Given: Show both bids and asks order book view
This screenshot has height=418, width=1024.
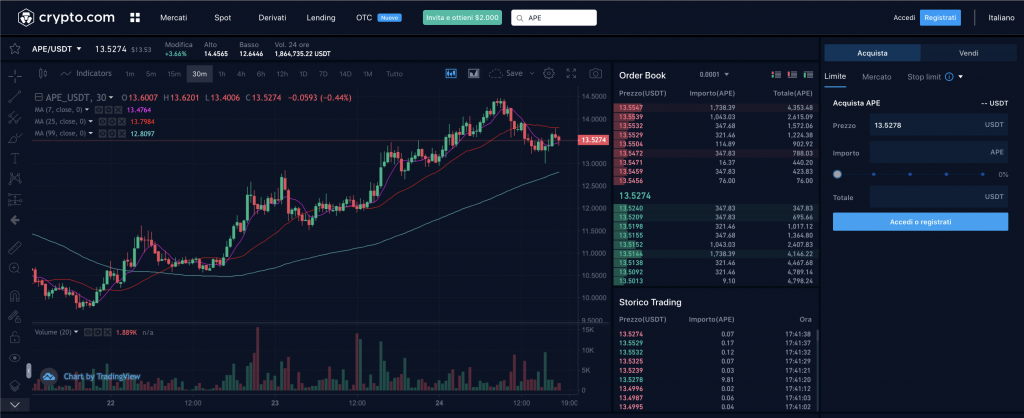Looking at the screenshot, I should tap(776, 75).
